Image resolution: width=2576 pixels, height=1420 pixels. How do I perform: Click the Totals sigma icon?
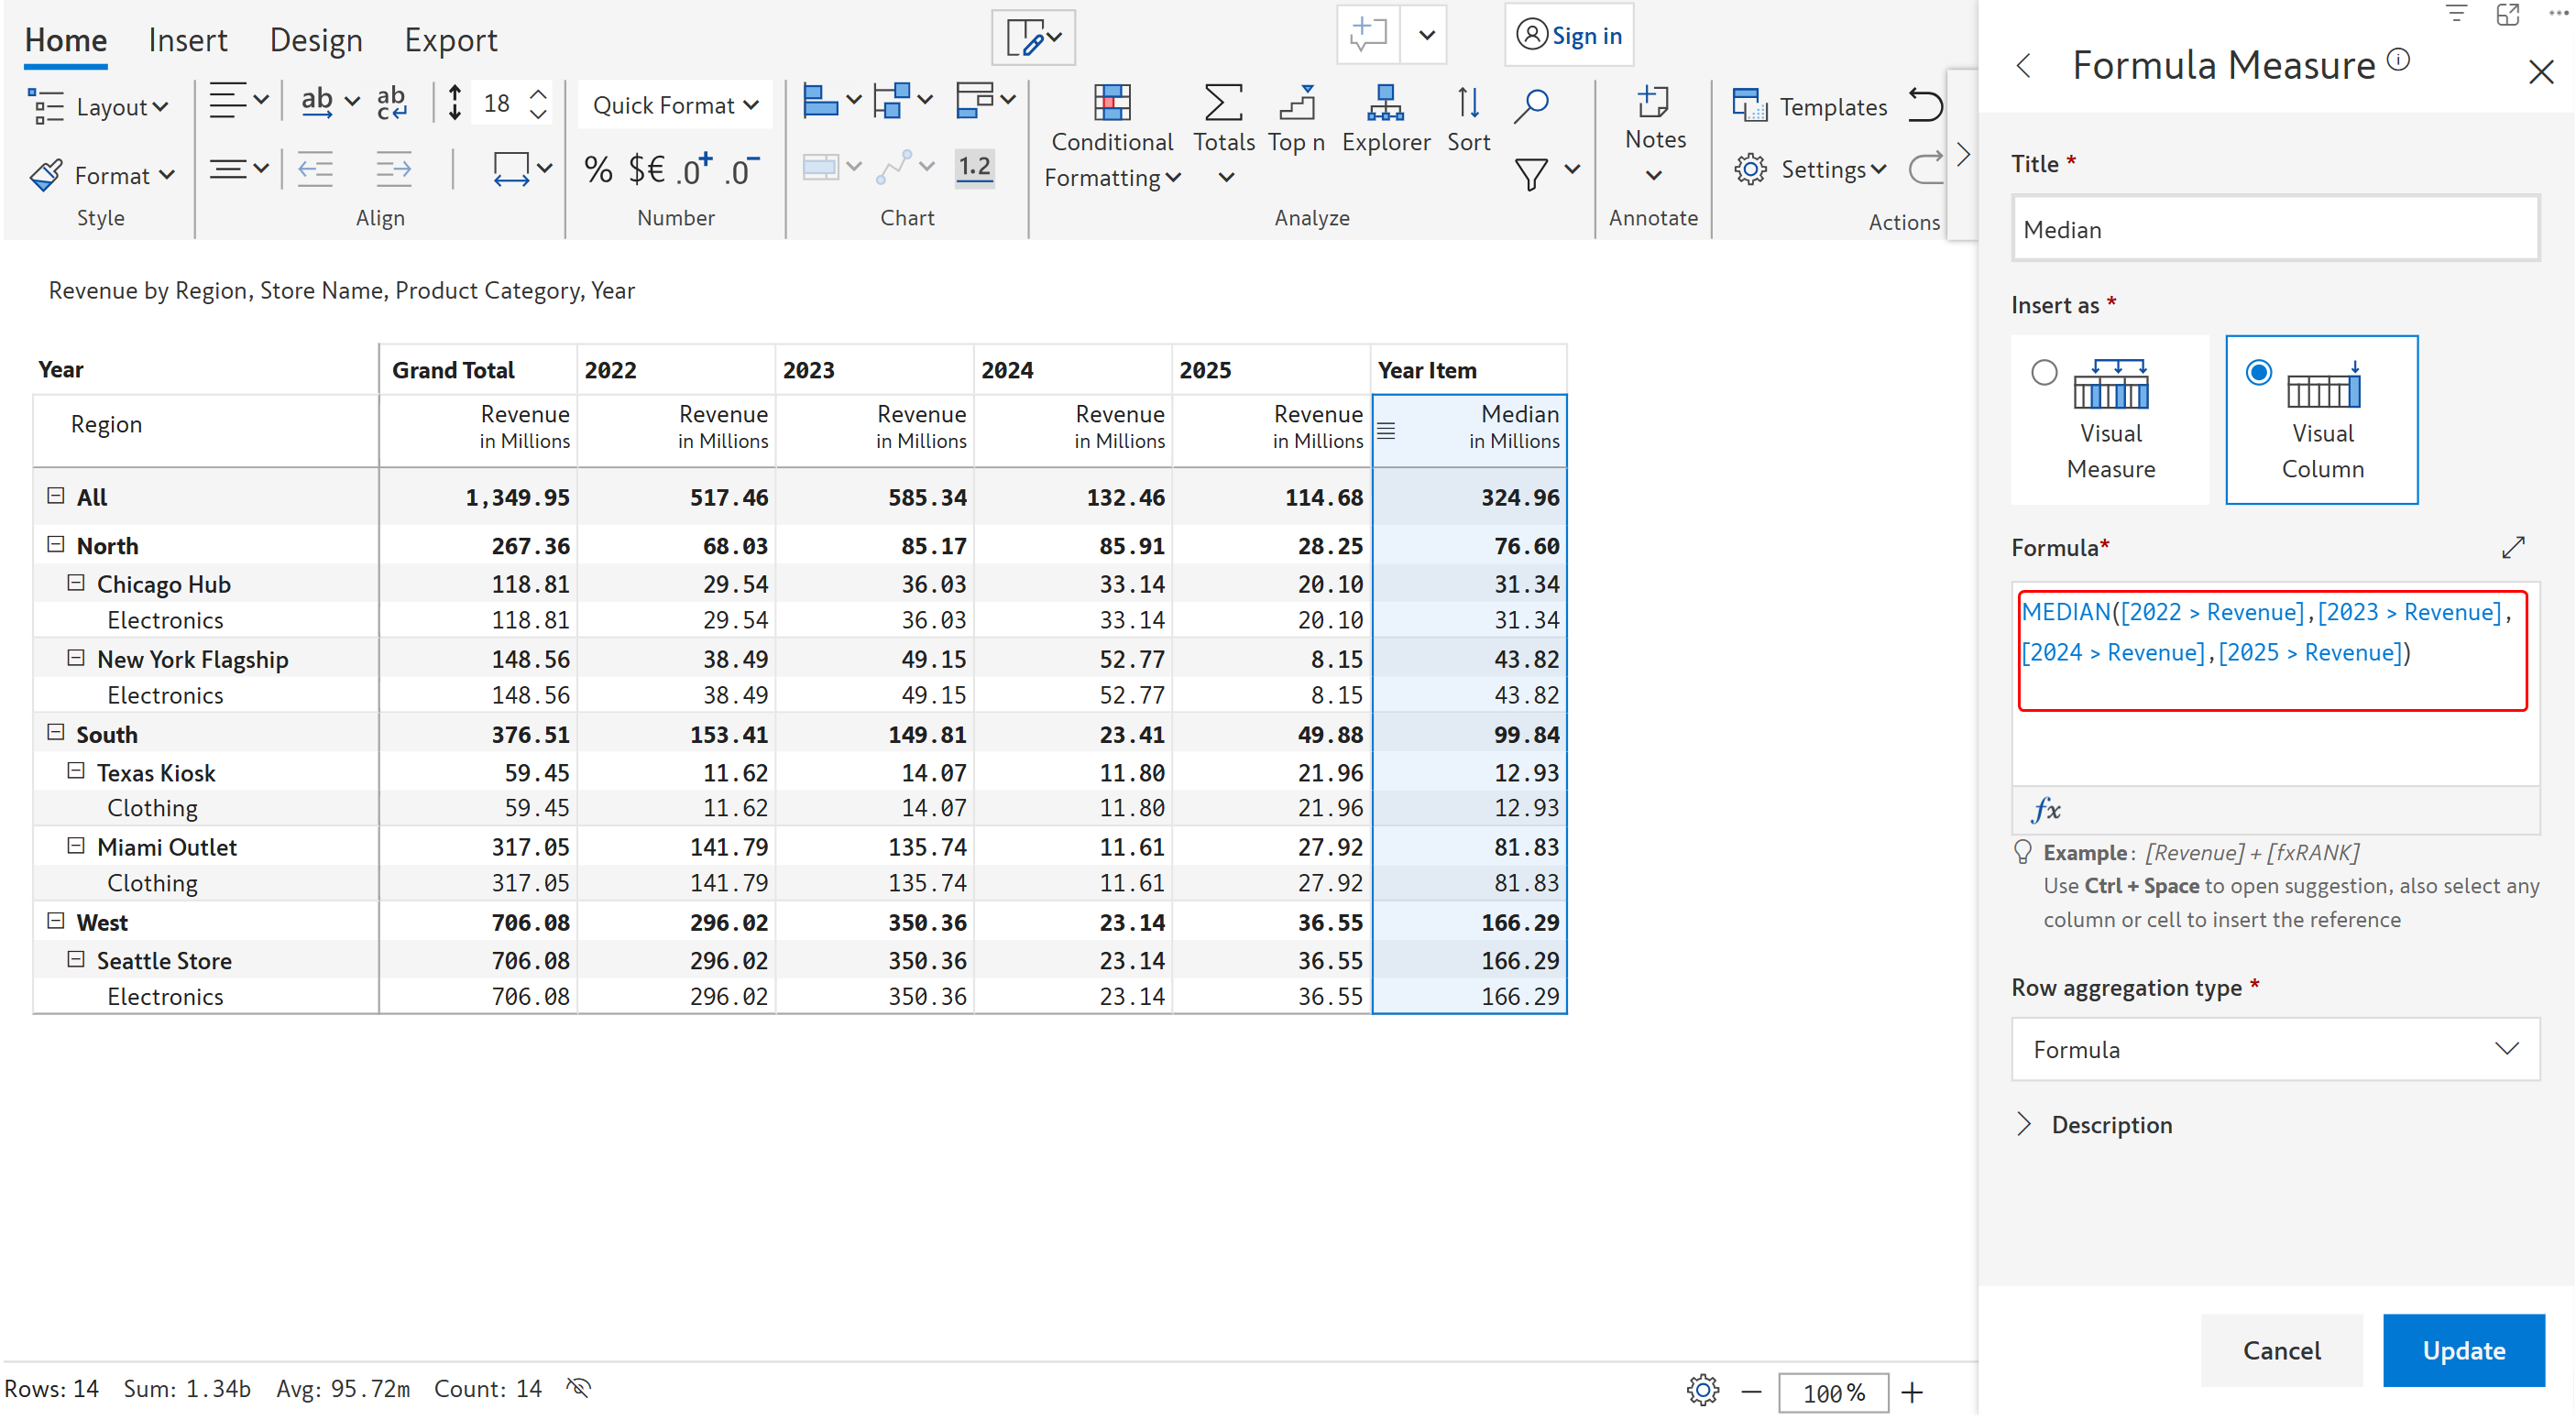point(1223,103)
